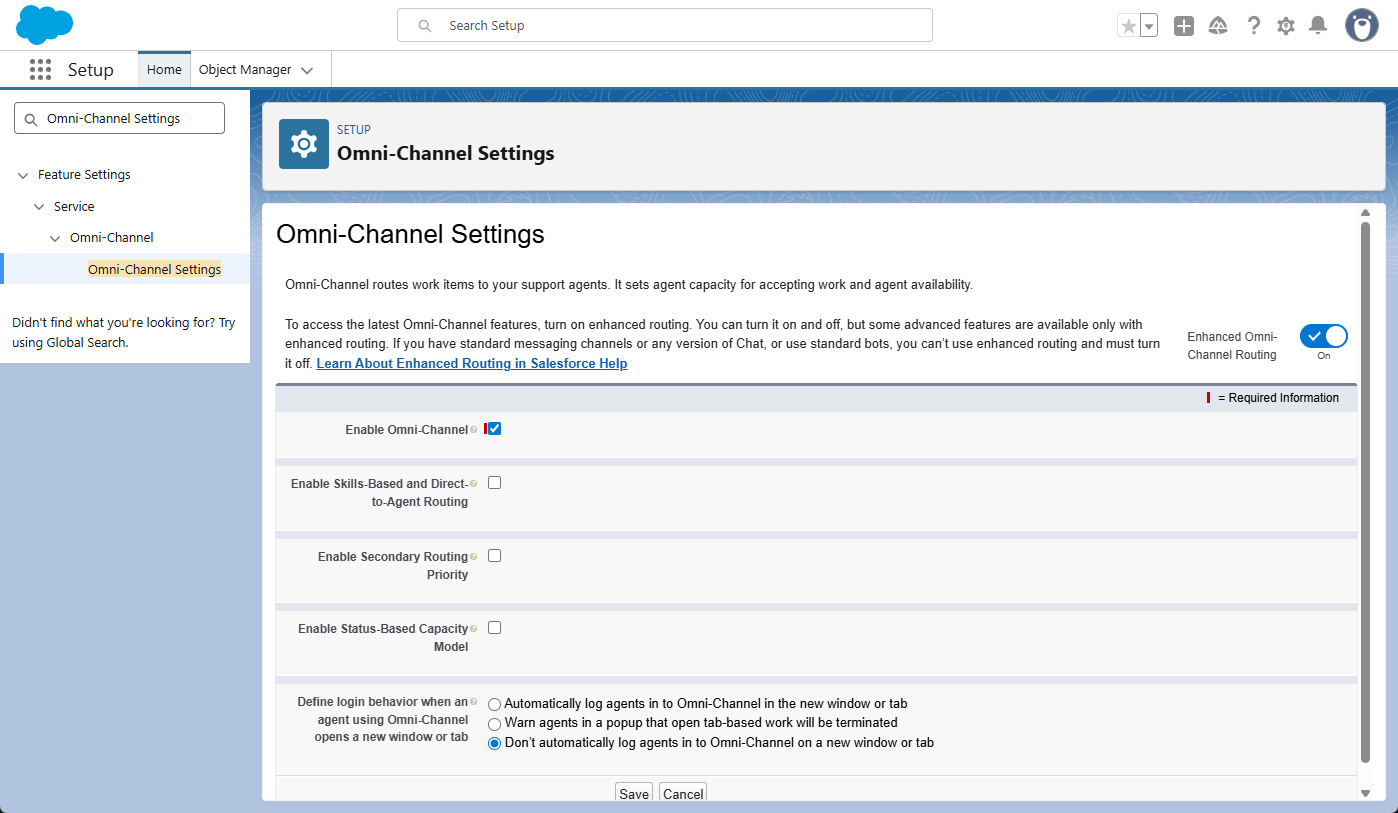Open the Trailhead guidance icon
Viewport: 1398px width, 813px height.
click(x=1218, y=26)
